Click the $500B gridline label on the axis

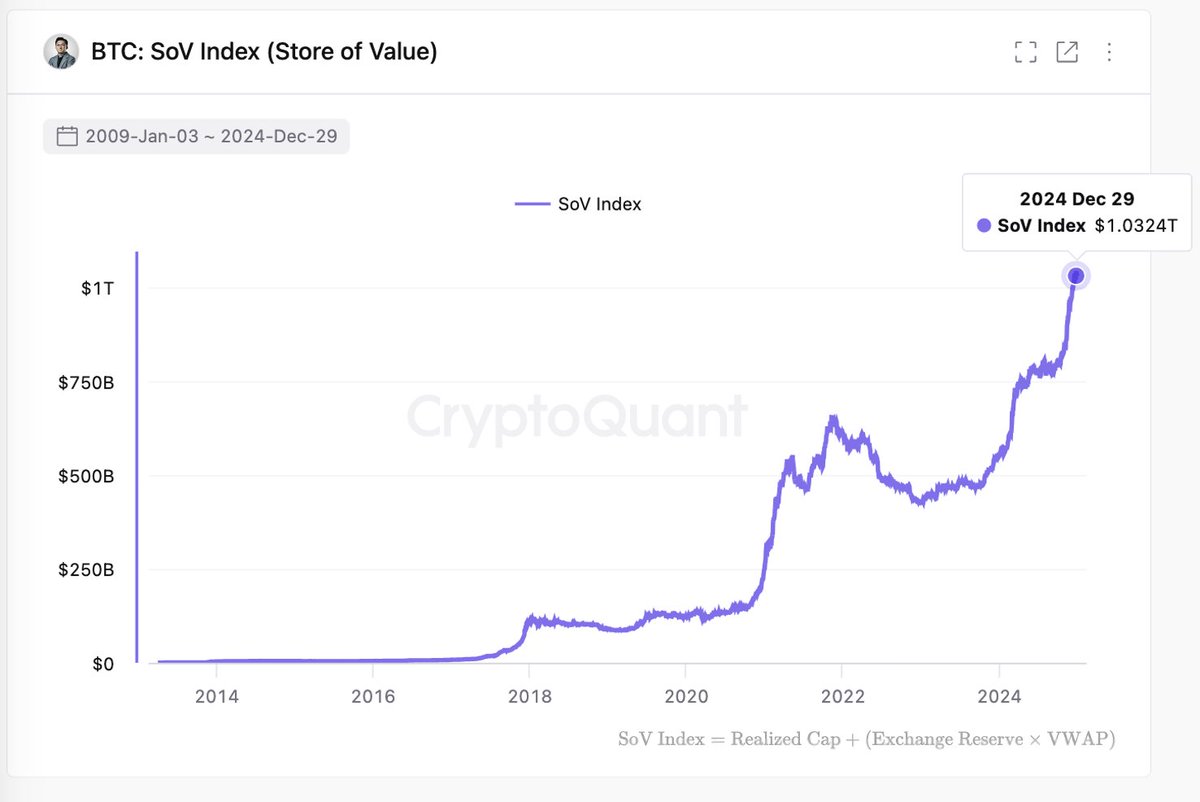pyautogui.click(x=87, y=477)
